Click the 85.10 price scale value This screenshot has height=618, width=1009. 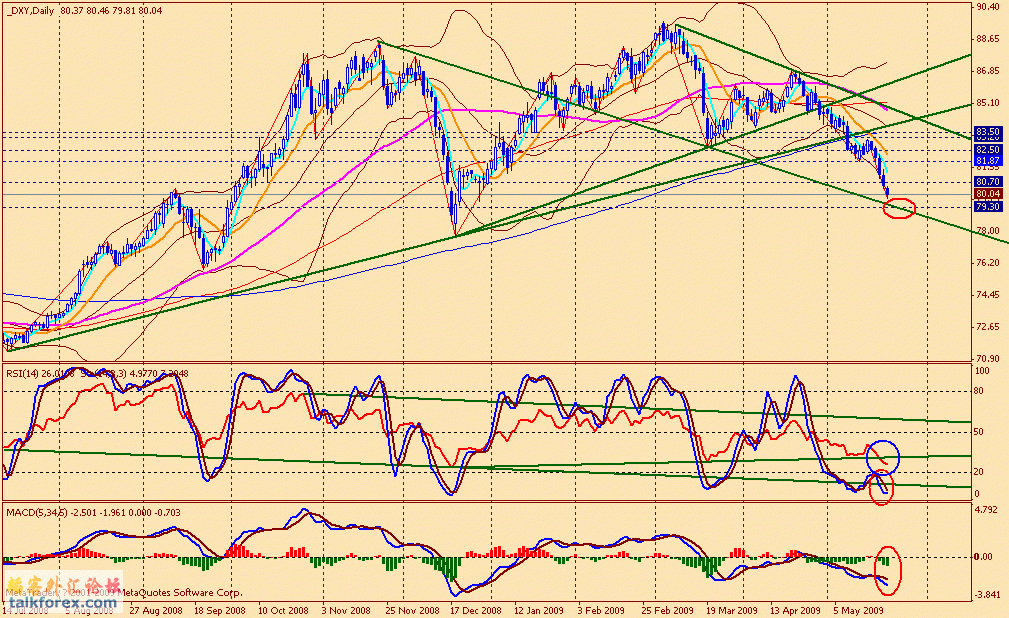[x=988, y=102]
